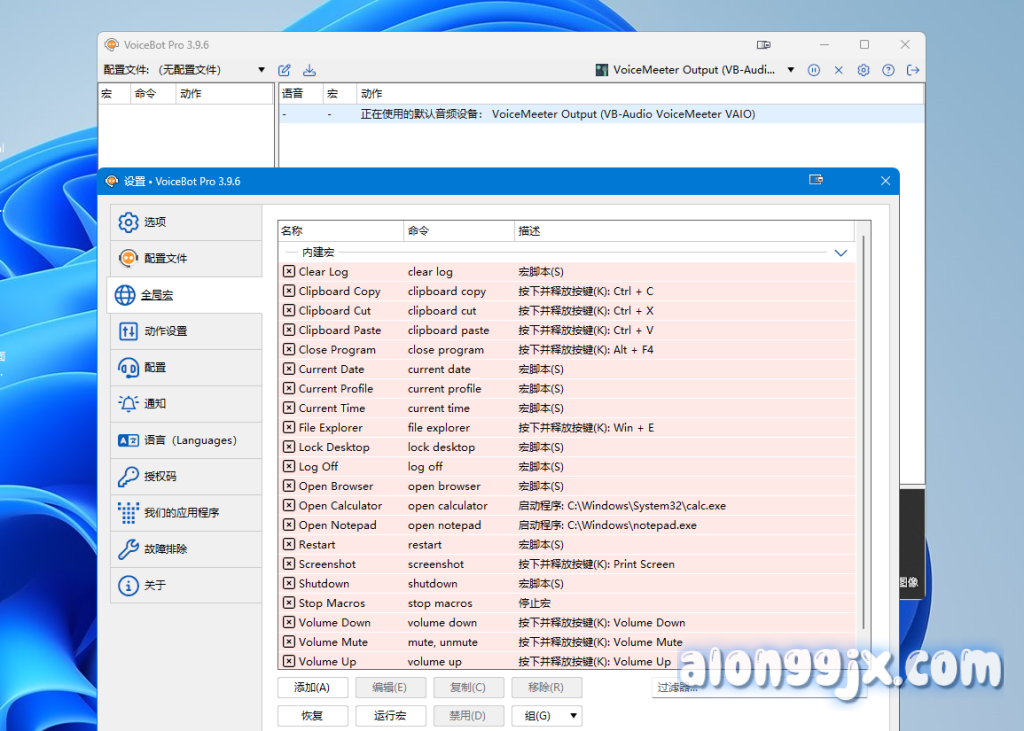1024x731 pixels.
Task: Open the VoiceMeeter Output audio device dropdown
Action: [790, 70]
